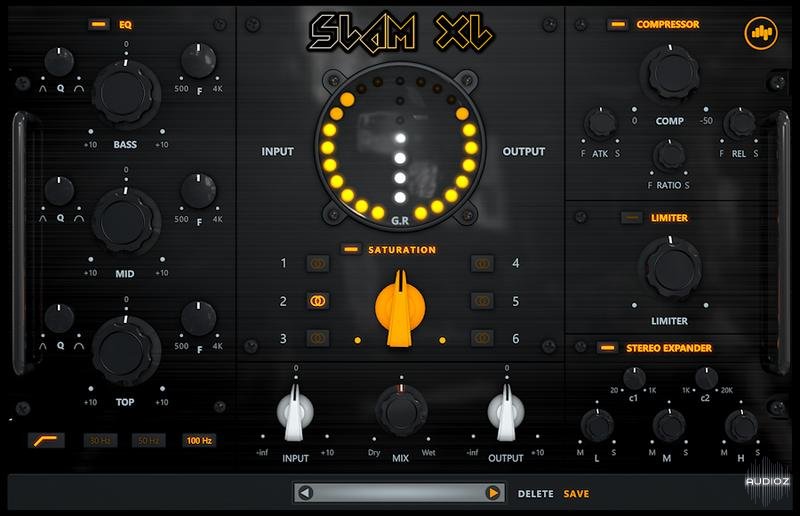Click the TOP band Q knob
Screen dimensions: 800x516
[x=59, y=319]
